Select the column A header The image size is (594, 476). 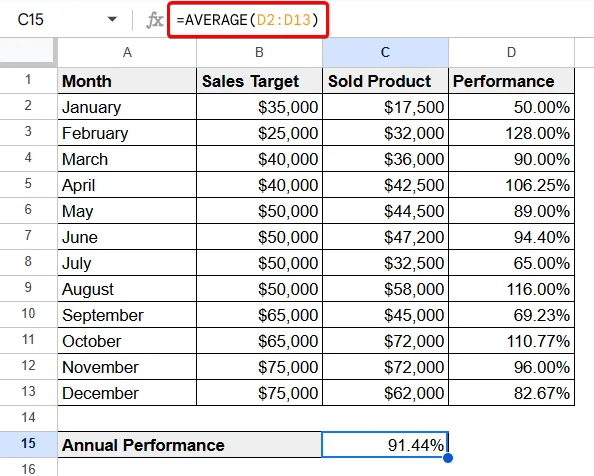(127, 52)
